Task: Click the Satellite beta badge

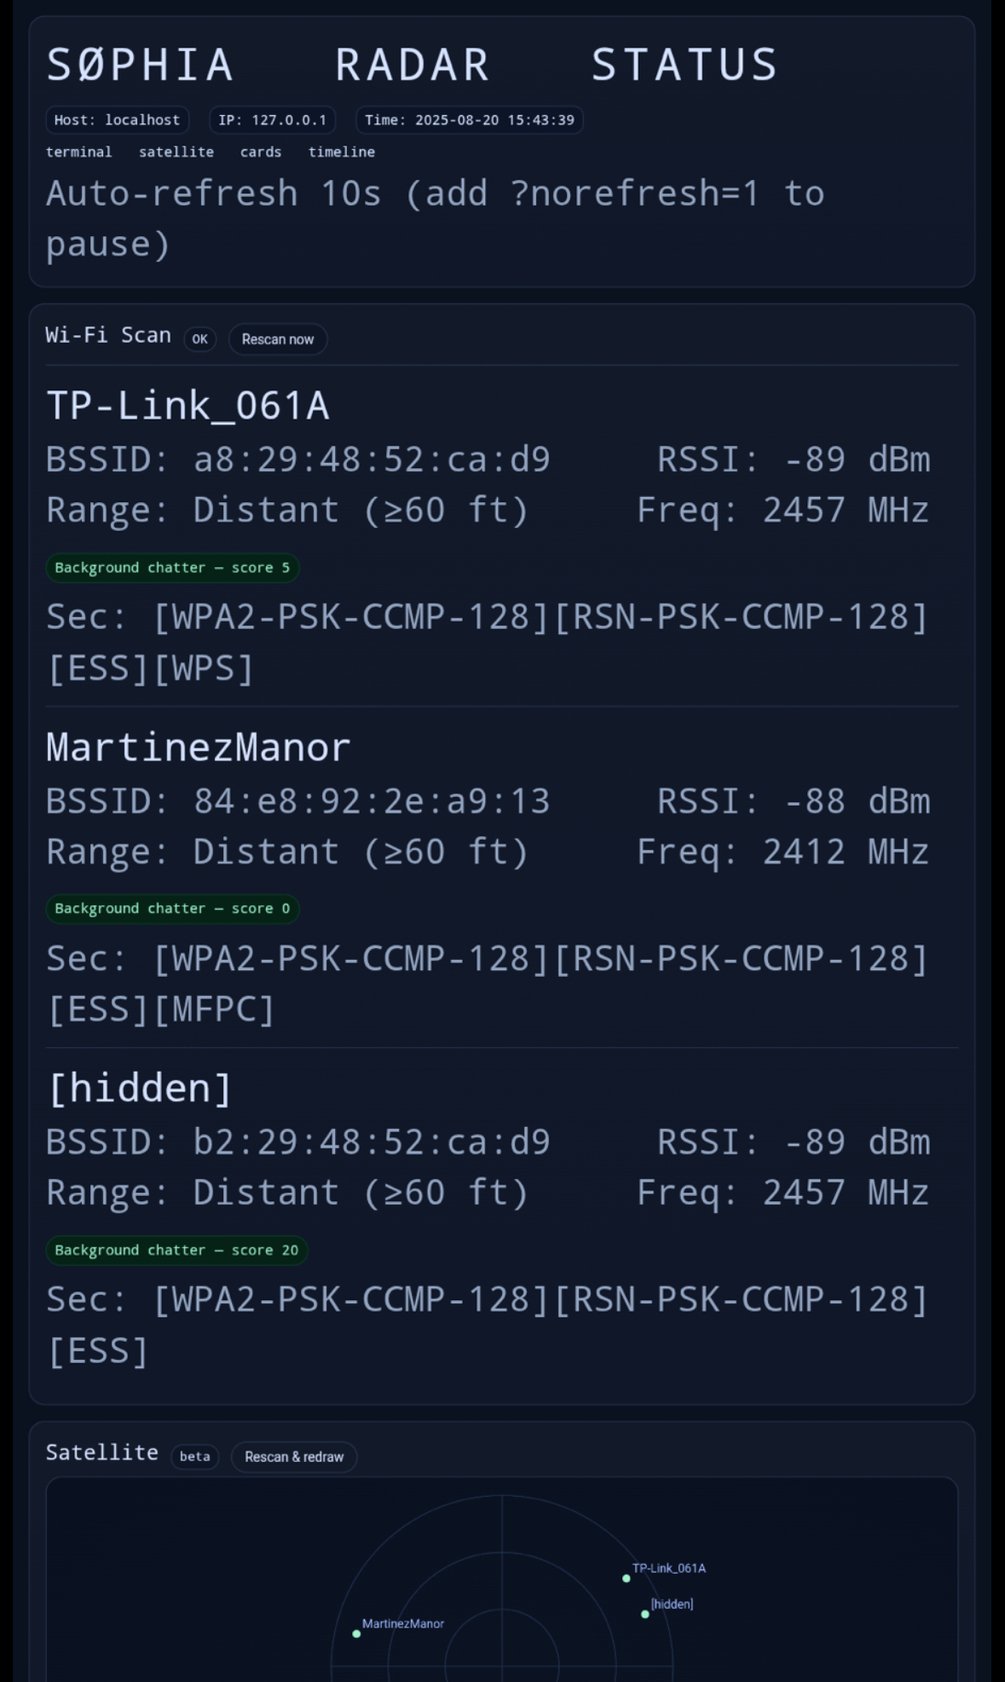Action: pyautogui.click(x=195, y=1456)
